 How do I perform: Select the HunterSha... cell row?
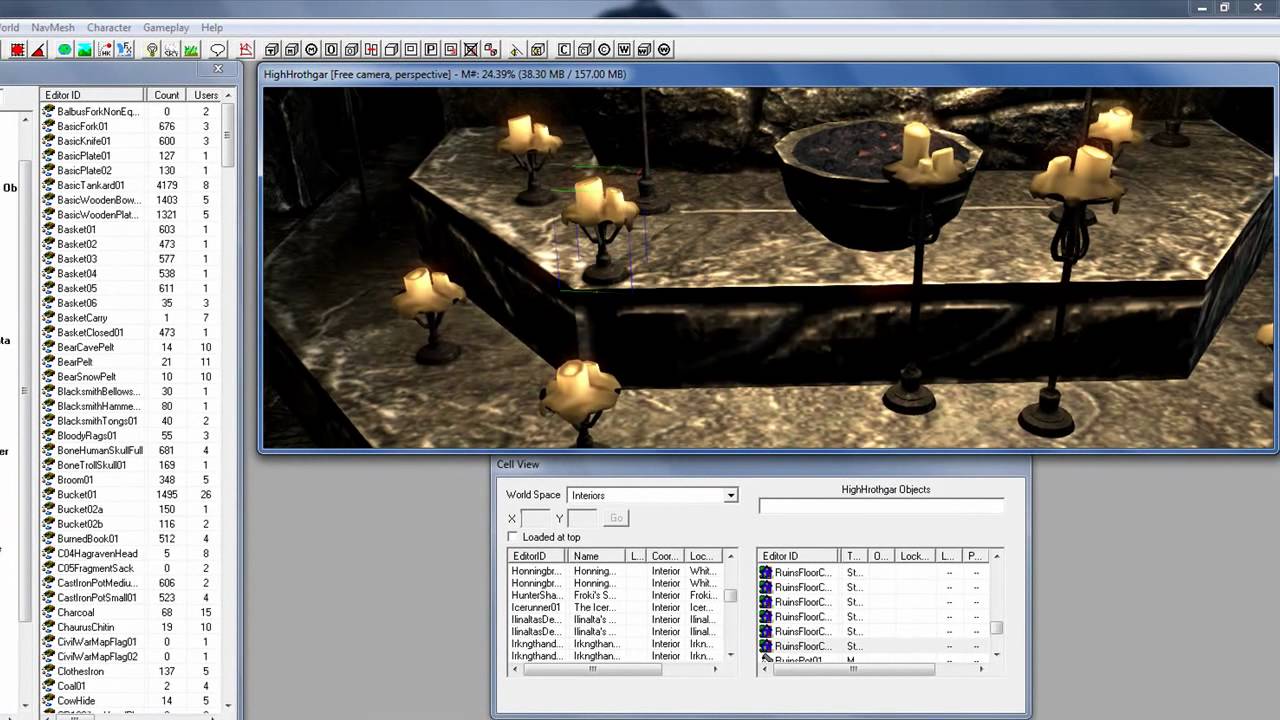tap(616, 595)
